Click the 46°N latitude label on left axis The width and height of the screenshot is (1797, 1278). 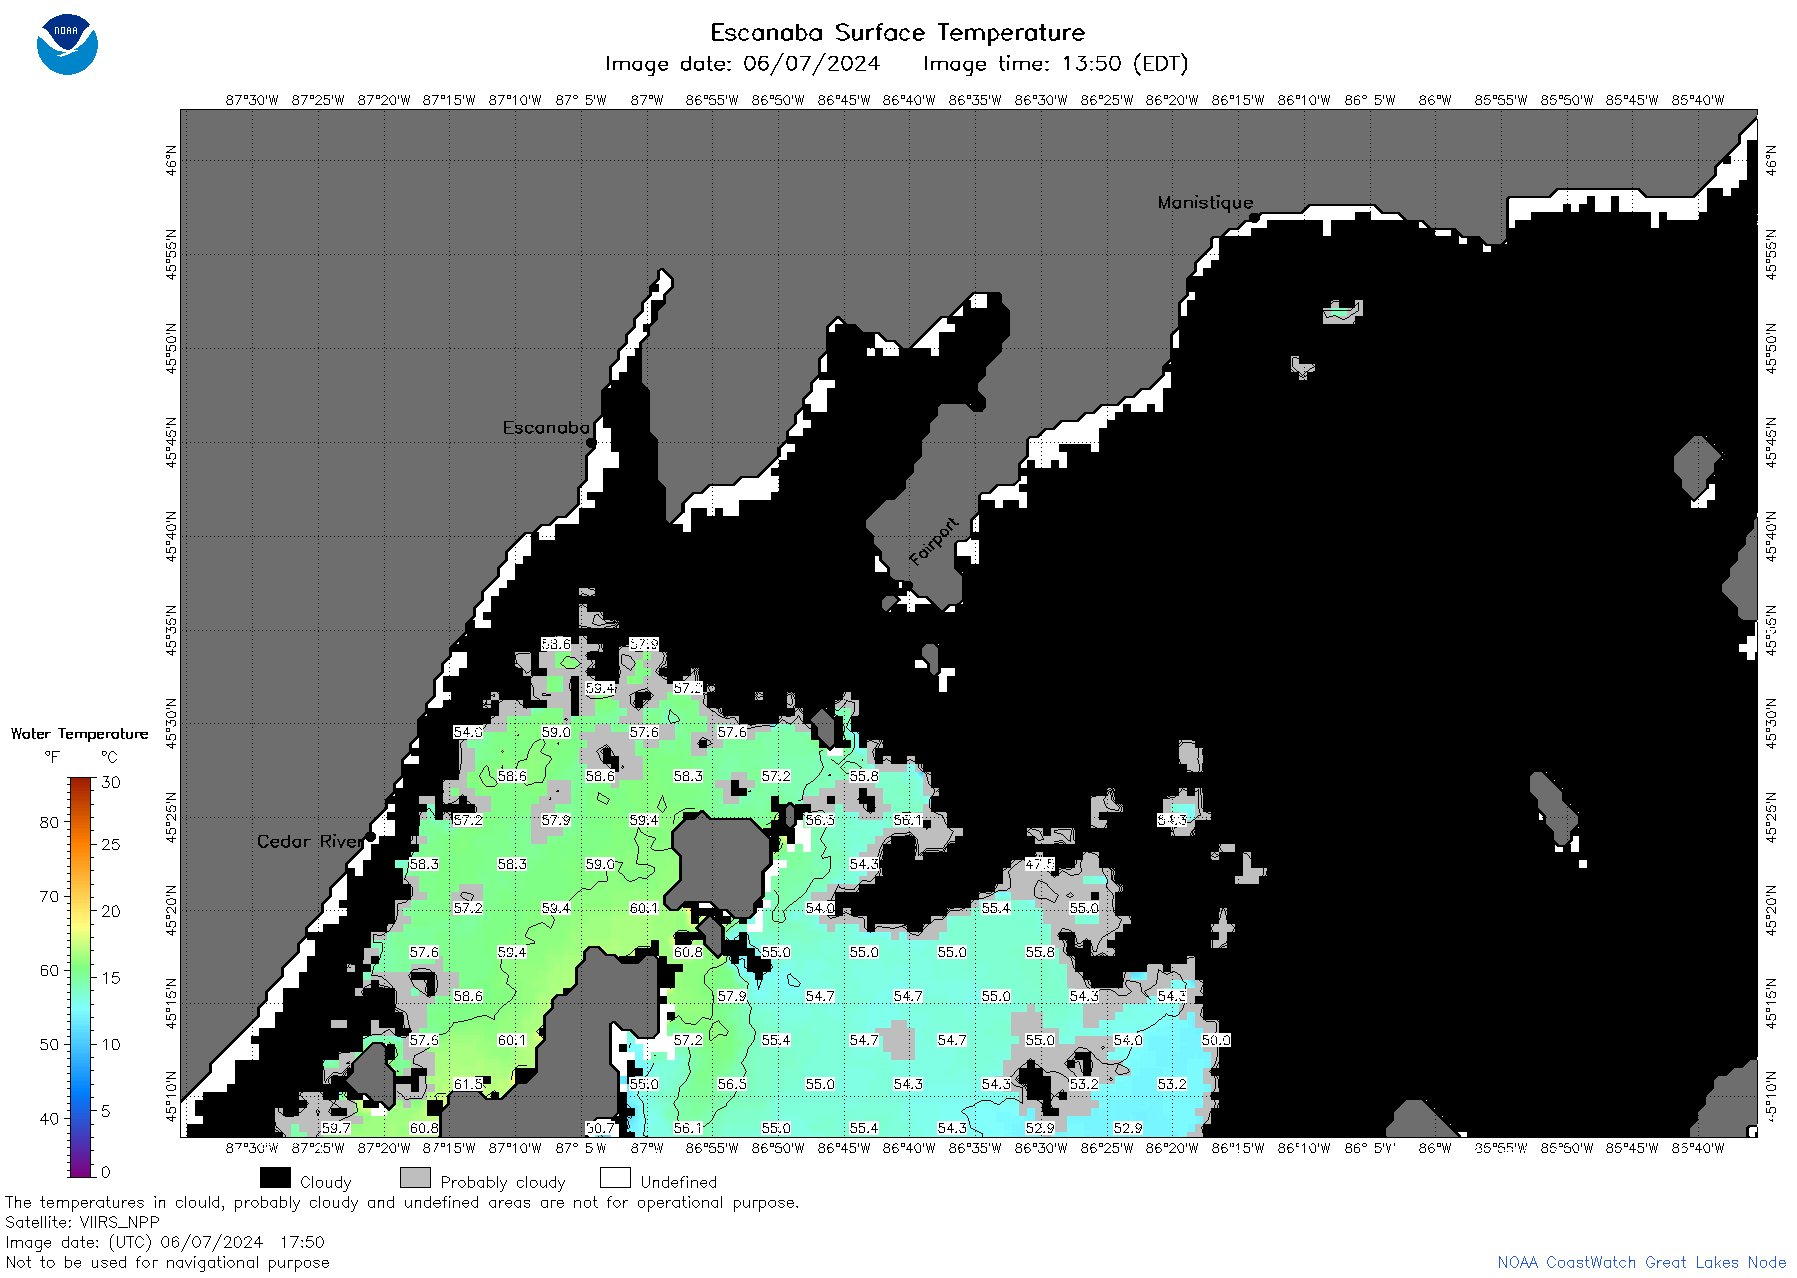pos(171,160)
